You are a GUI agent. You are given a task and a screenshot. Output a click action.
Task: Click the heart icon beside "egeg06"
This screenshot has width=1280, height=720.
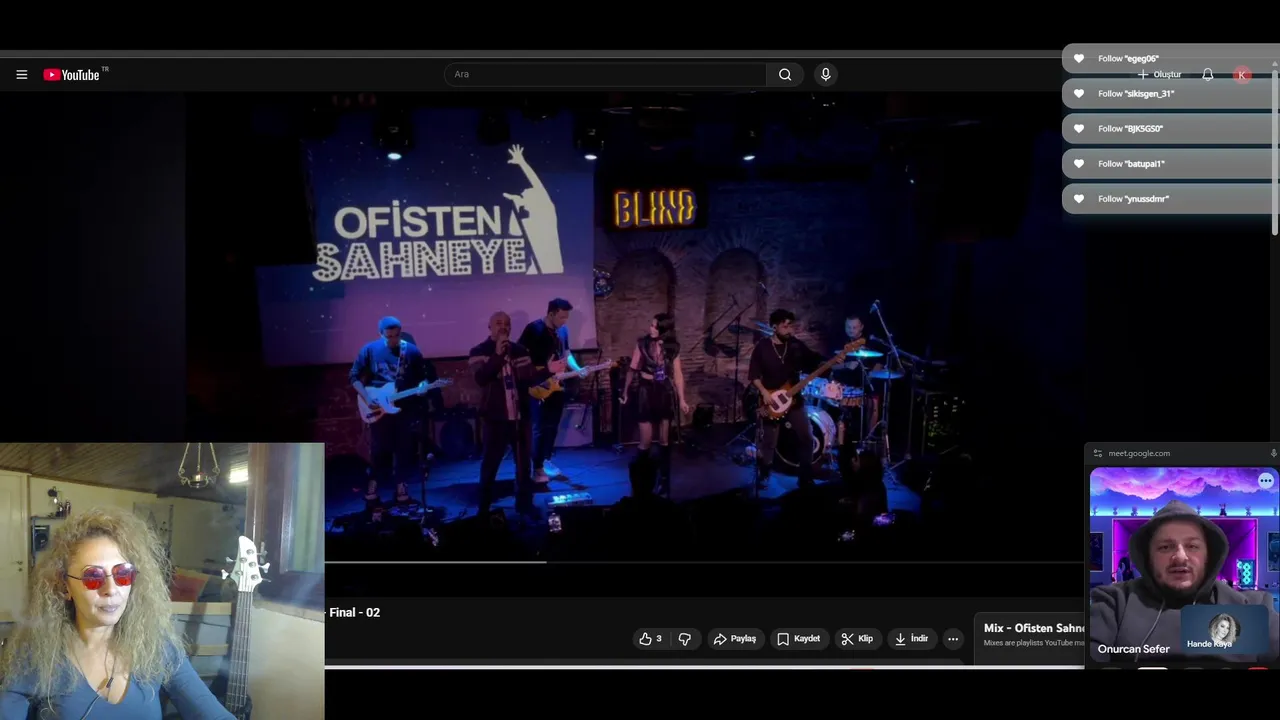pos(1078,58)
